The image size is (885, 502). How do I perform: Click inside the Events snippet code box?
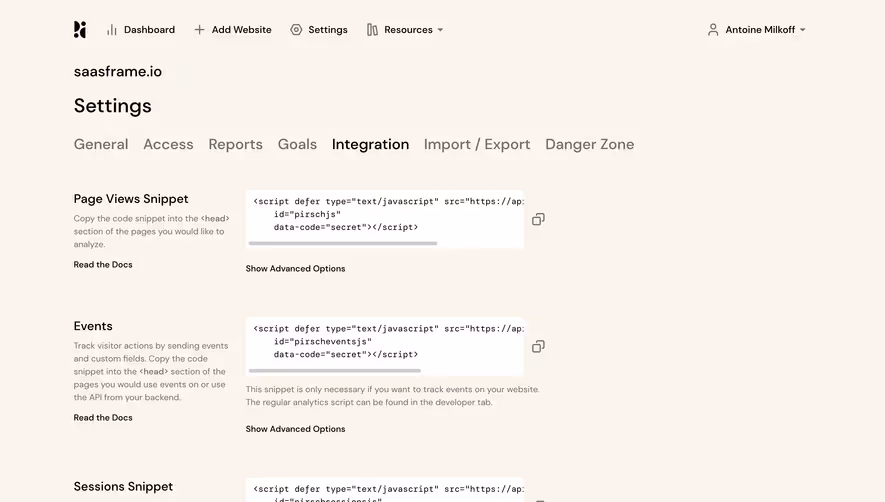point(385,346)
